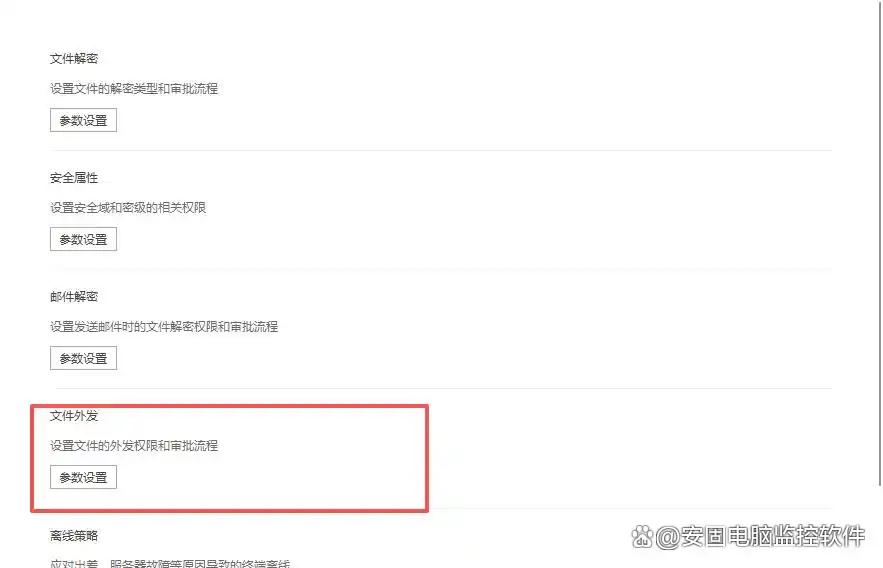Viewport: 883px width, 568px height.
Task: Click the 离线策略 description text at bottom
Action: click(x=170, y=563)
